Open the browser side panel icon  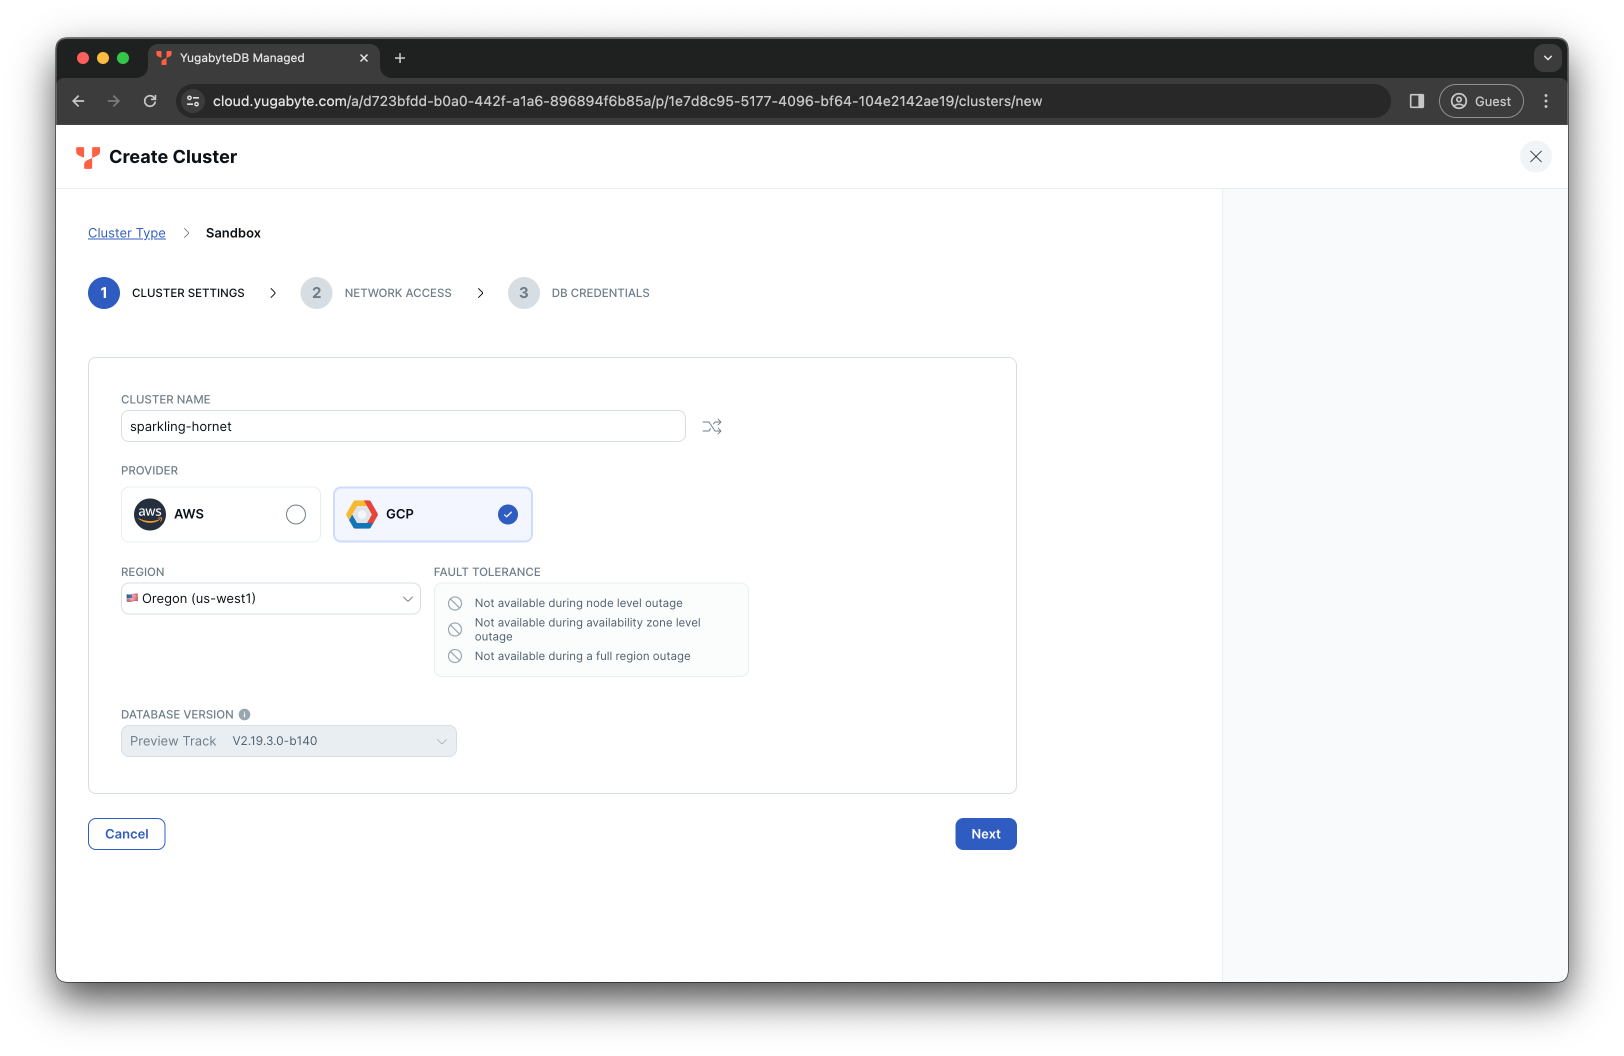click(x=1416, y=101)
